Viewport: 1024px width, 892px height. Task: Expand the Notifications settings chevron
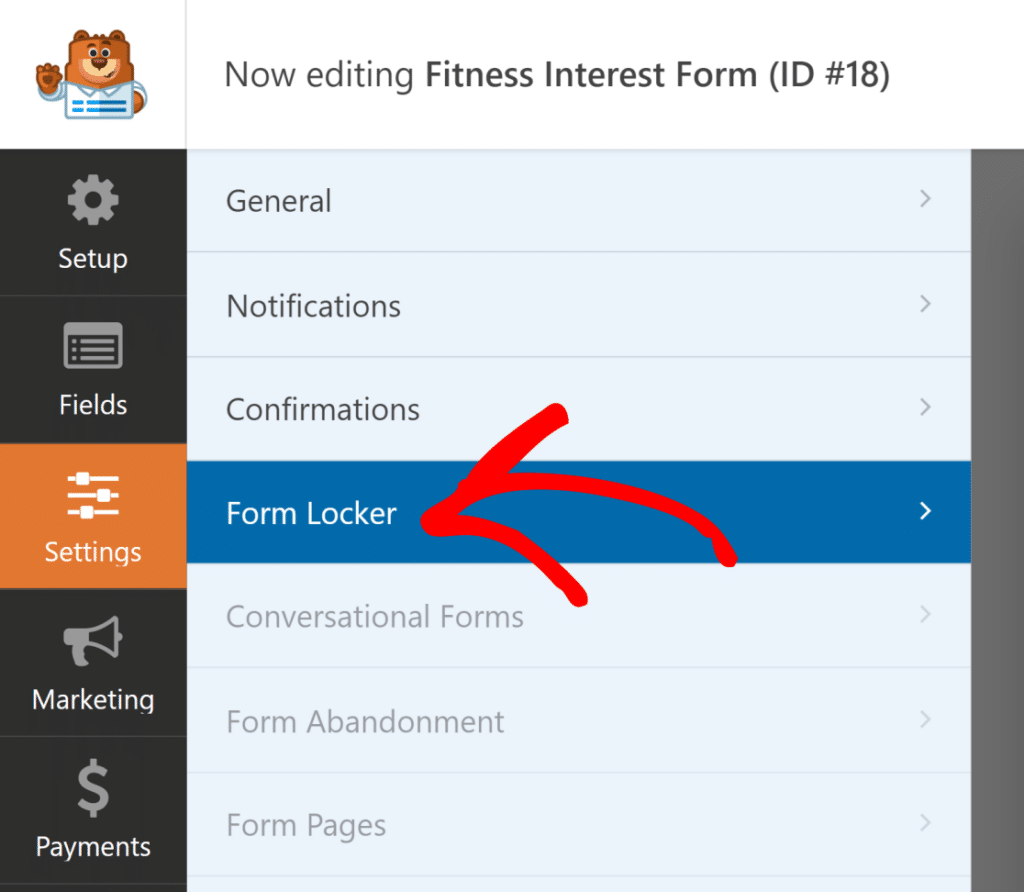[926, 305]
